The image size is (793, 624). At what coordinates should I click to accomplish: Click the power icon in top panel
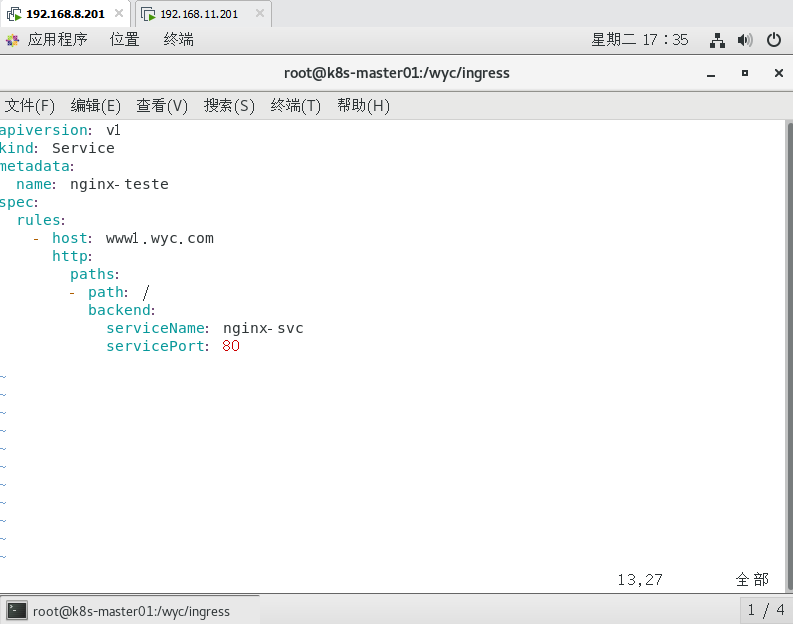[x=774, y=39]
